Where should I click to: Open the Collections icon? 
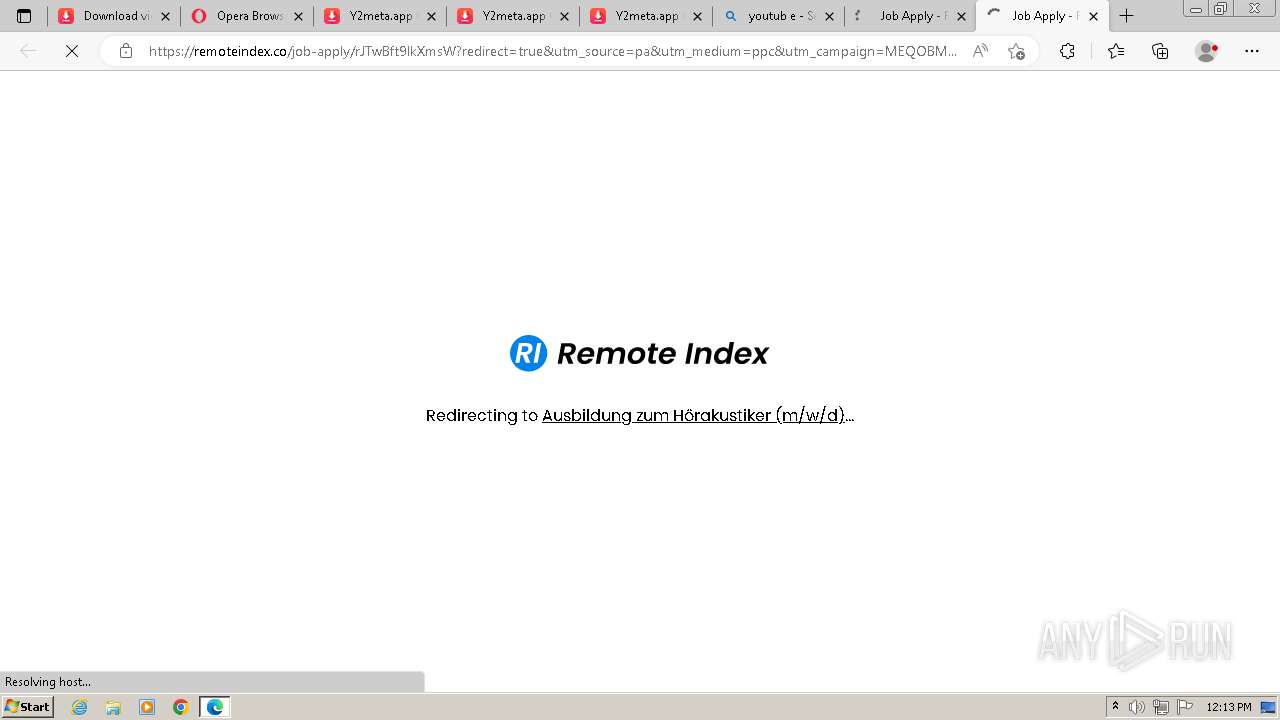(x=1160, y=51)
